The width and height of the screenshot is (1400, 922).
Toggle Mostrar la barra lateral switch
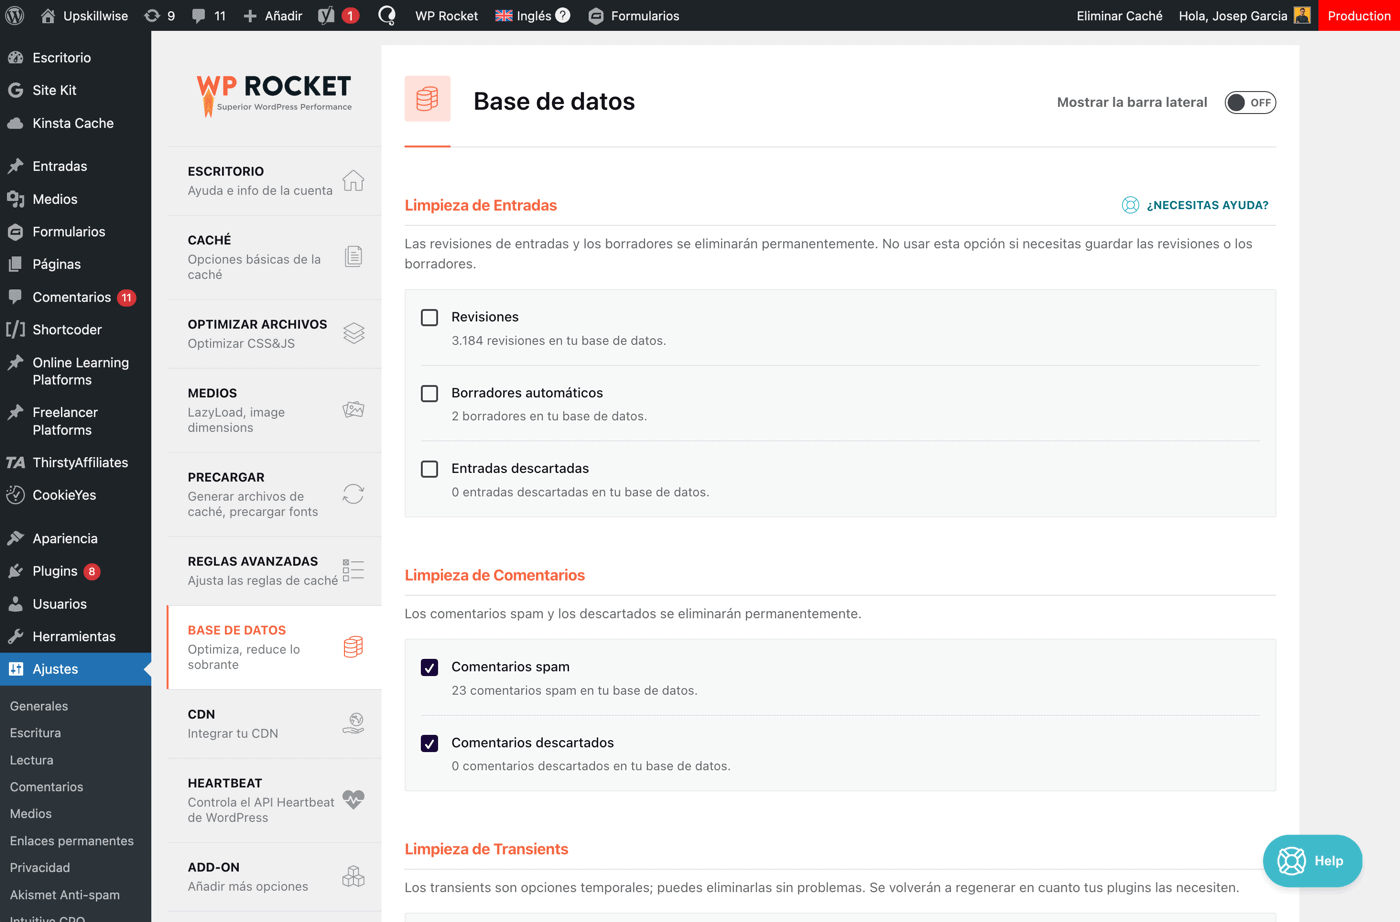(1250, 102)
